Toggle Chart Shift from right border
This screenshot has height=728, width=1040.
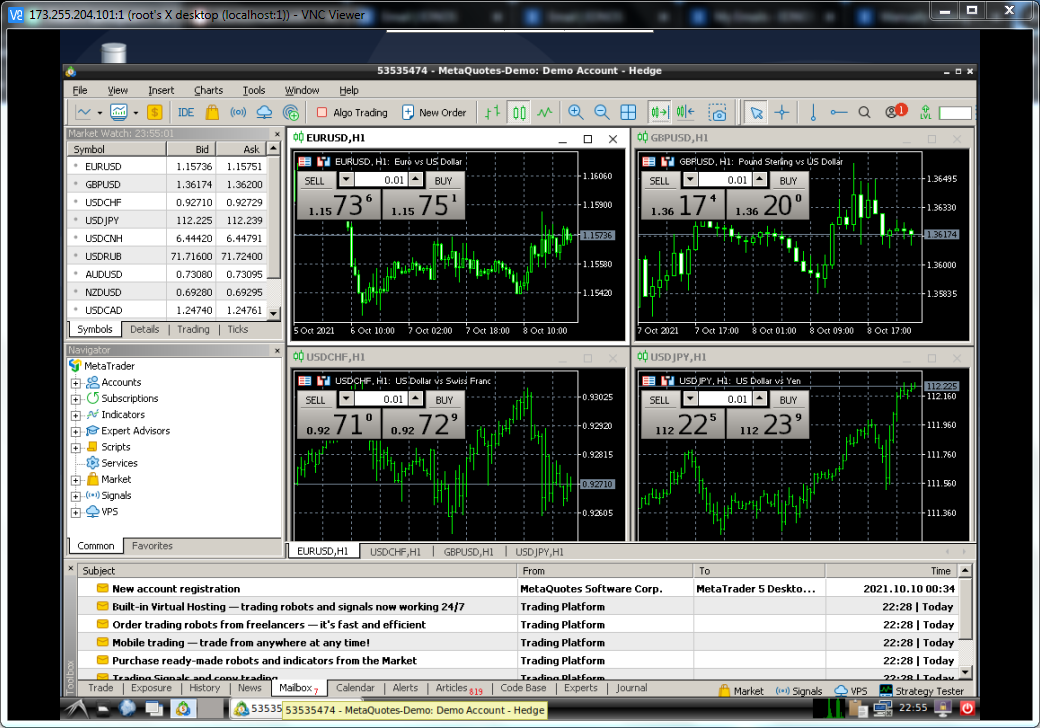point(686,113)
